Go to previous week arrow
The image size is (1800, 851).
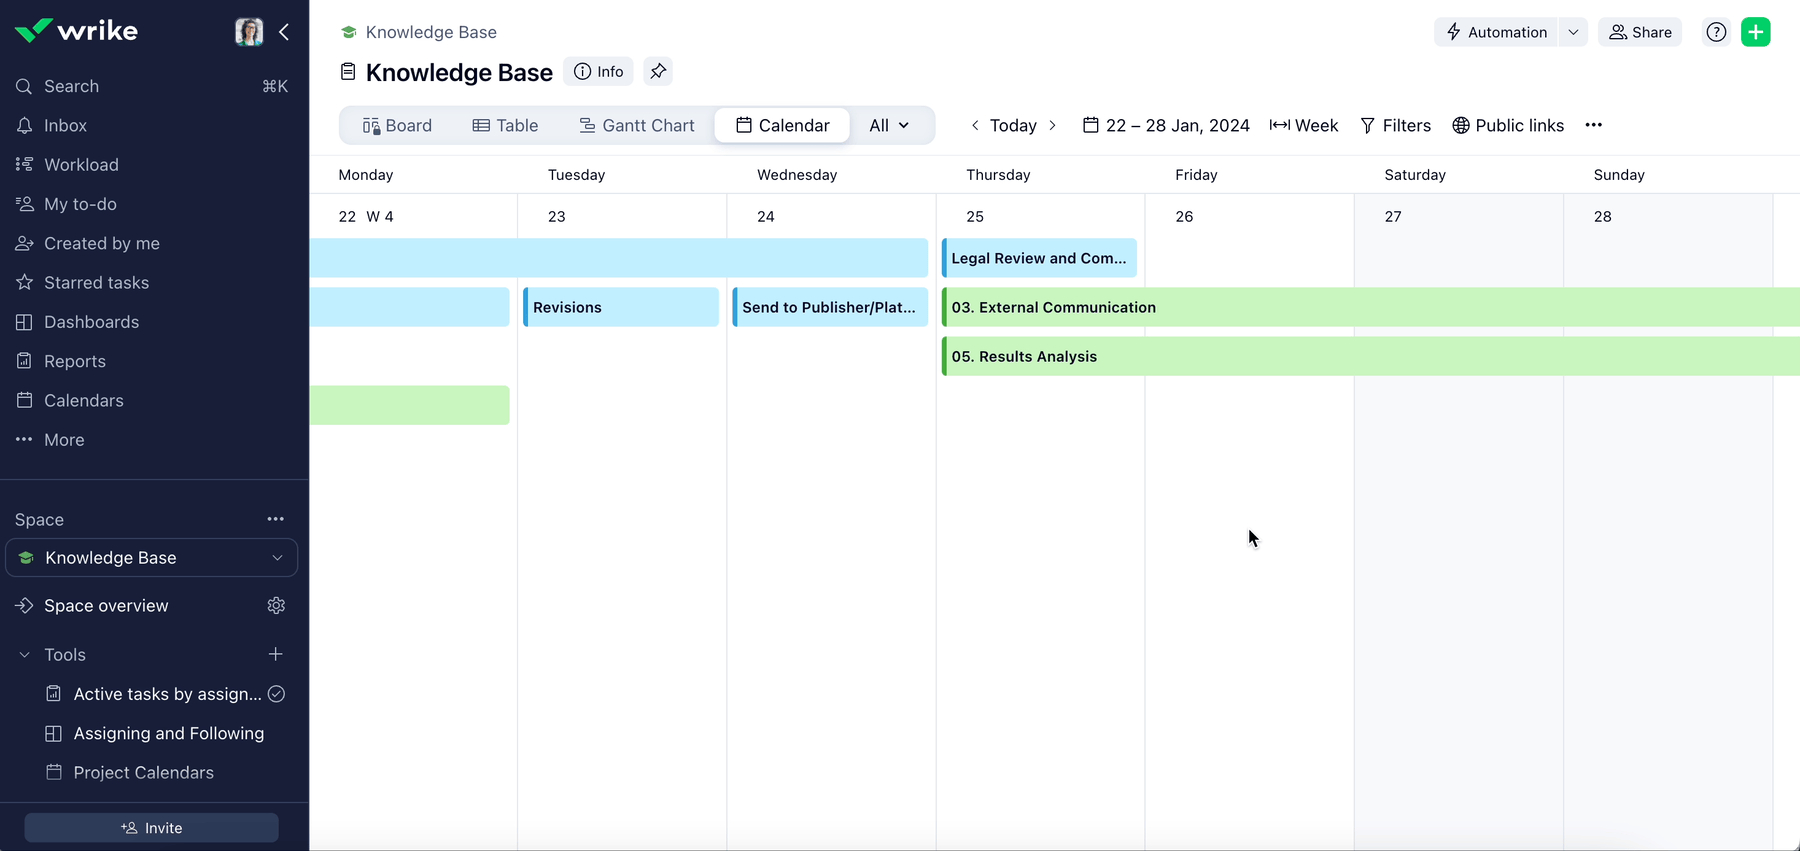click(975, 125)
